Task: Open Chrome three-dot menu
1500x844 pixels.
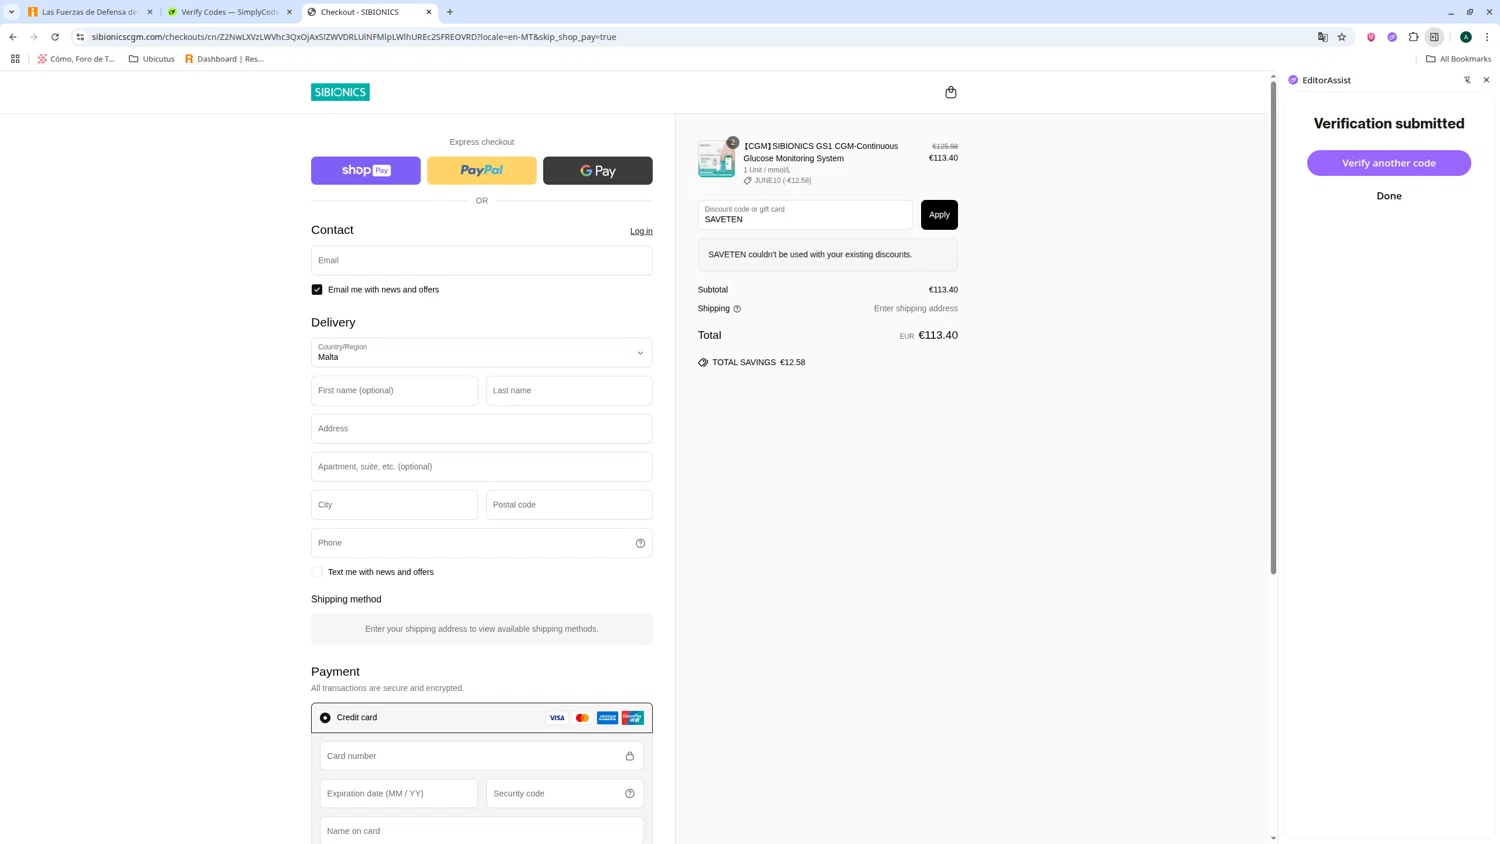Action: click(1487, 37)
